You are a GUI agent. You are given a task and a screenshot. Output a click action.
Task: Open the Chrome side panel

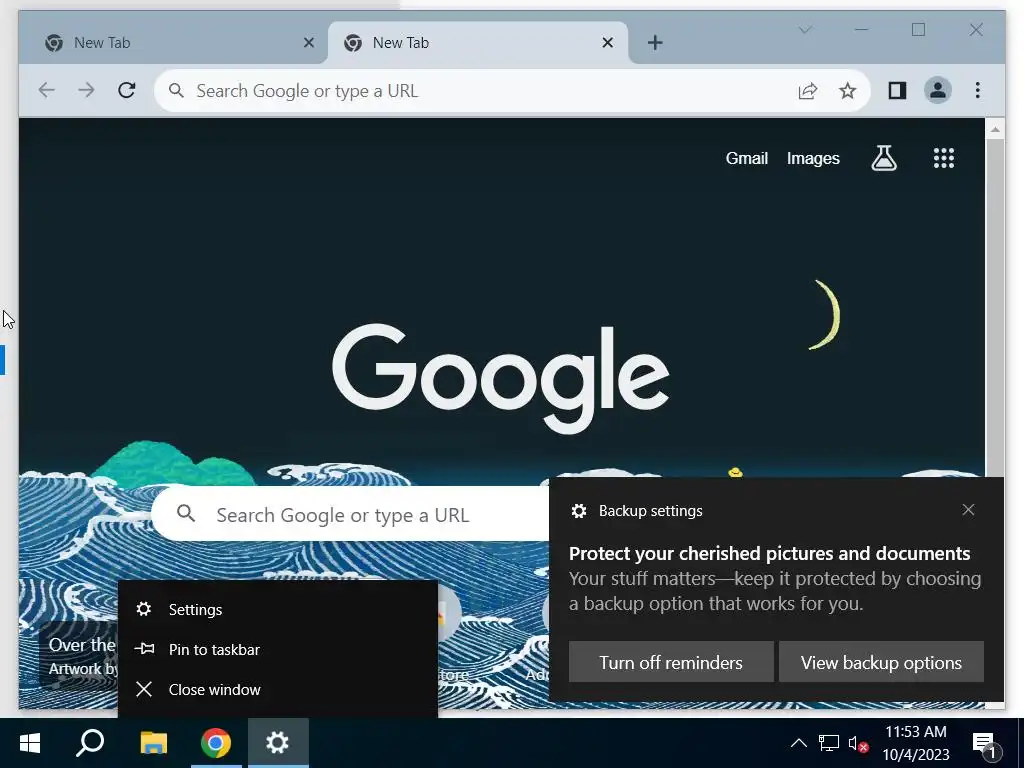[897, 91]
